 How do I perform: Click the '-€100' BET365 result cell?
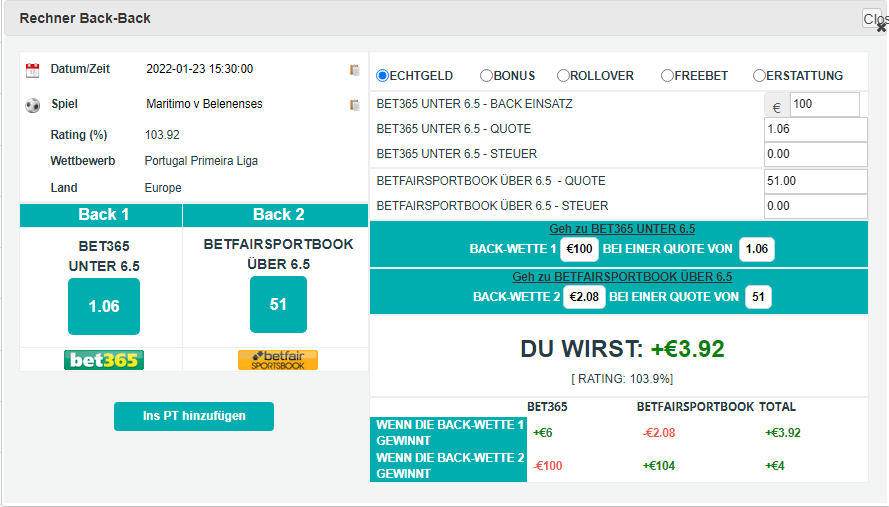coord(548,466)
